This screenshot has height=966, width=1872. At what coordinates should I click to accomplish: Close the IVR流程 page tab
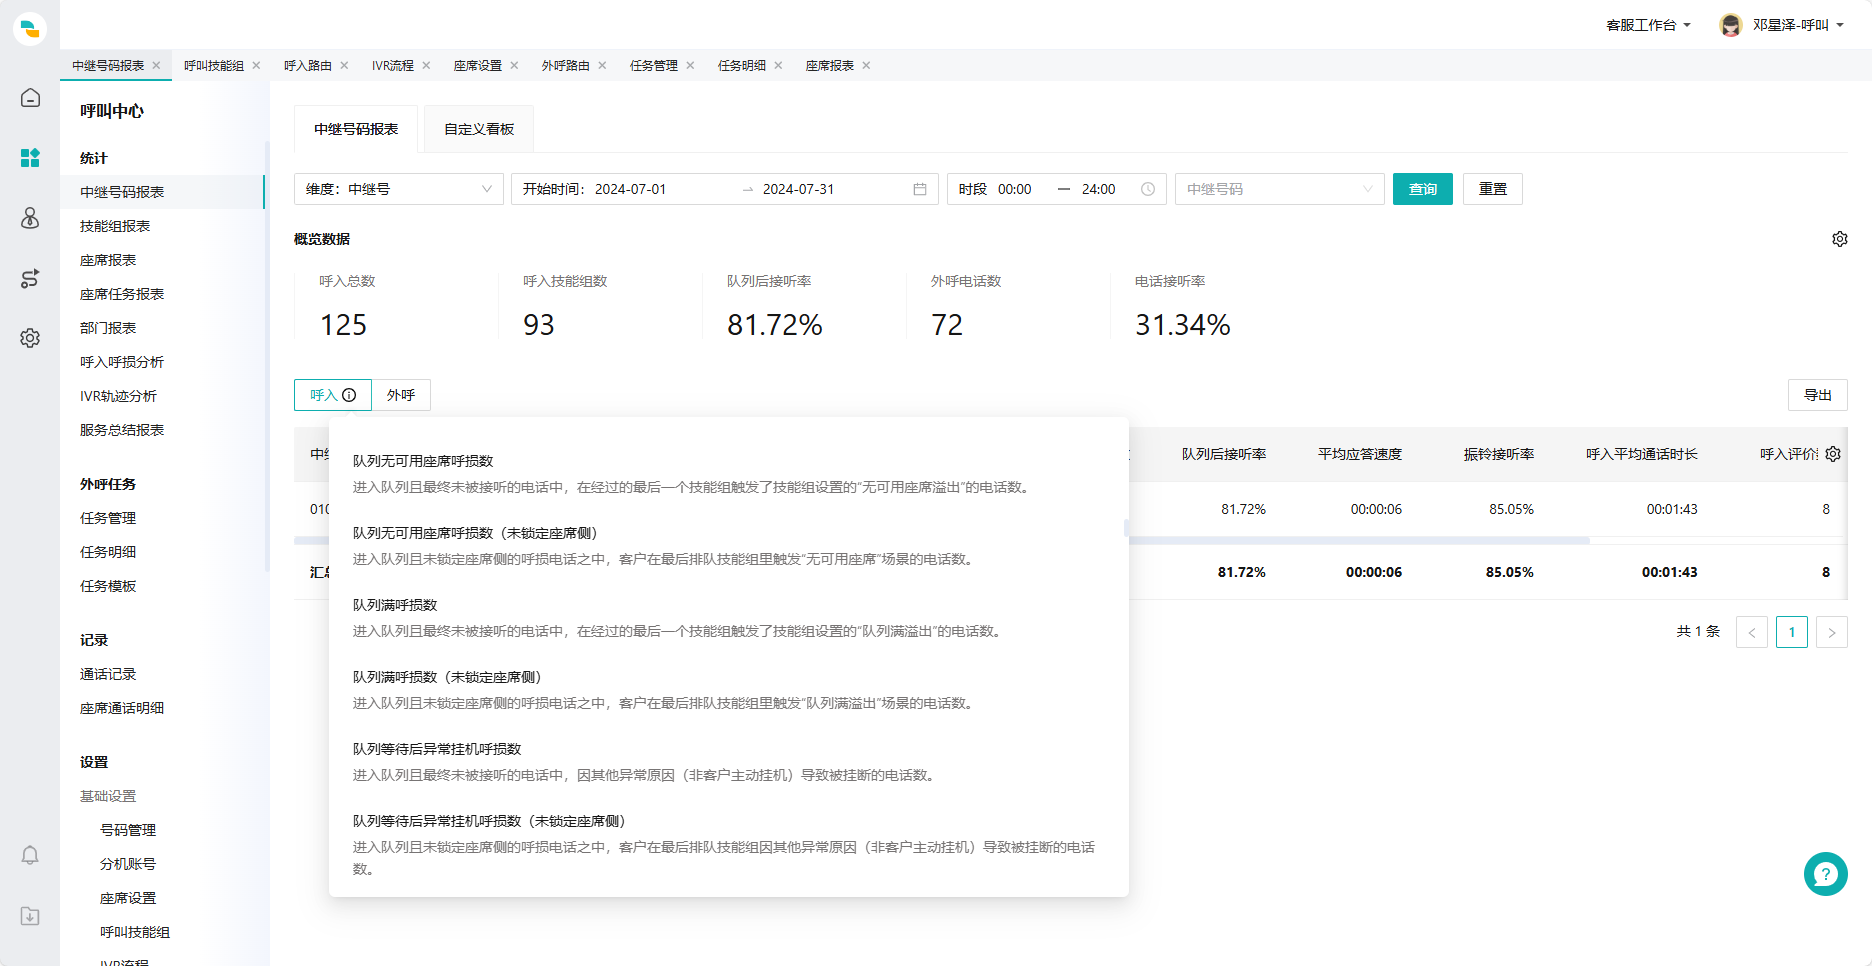click(x=426, y=65)
